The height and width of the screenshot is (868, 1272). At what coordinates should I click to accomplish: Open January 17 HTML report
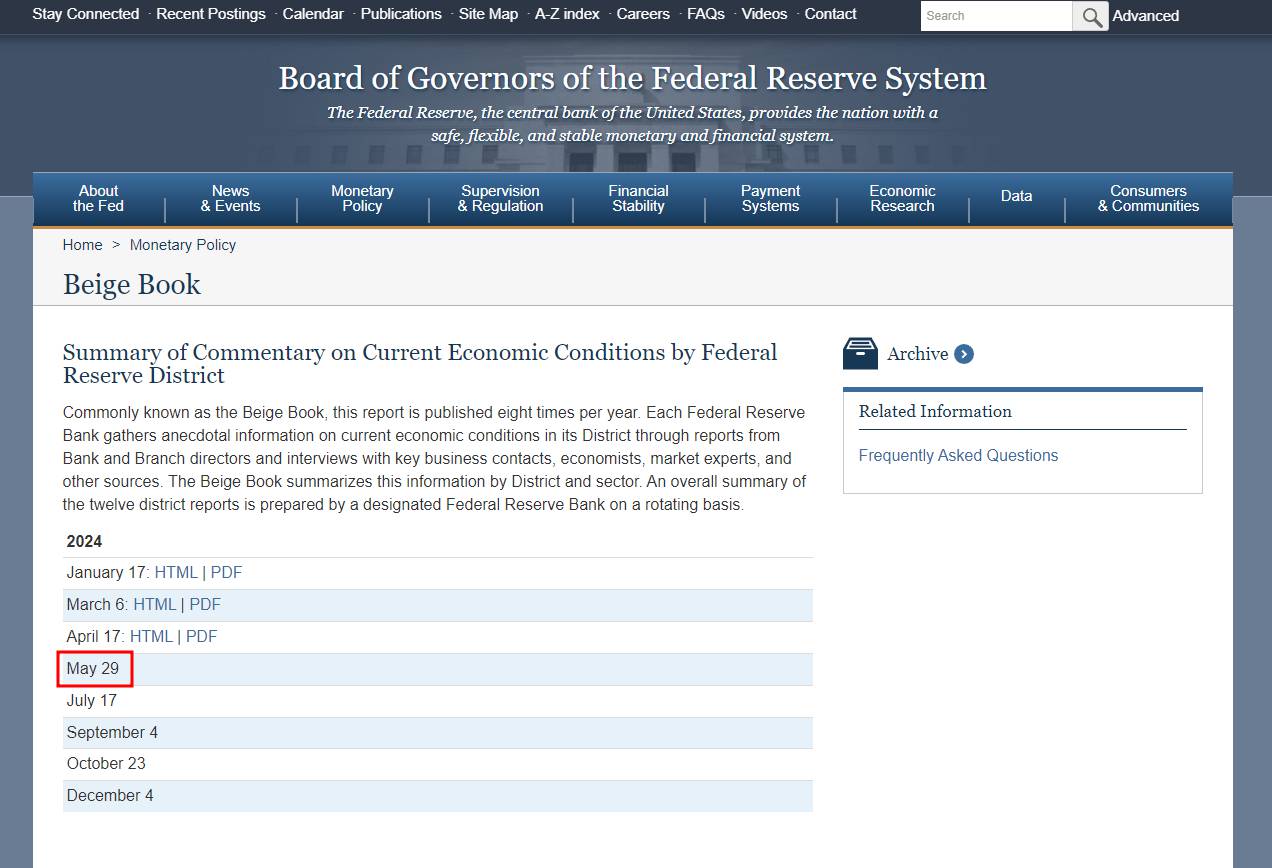[176, 573]
